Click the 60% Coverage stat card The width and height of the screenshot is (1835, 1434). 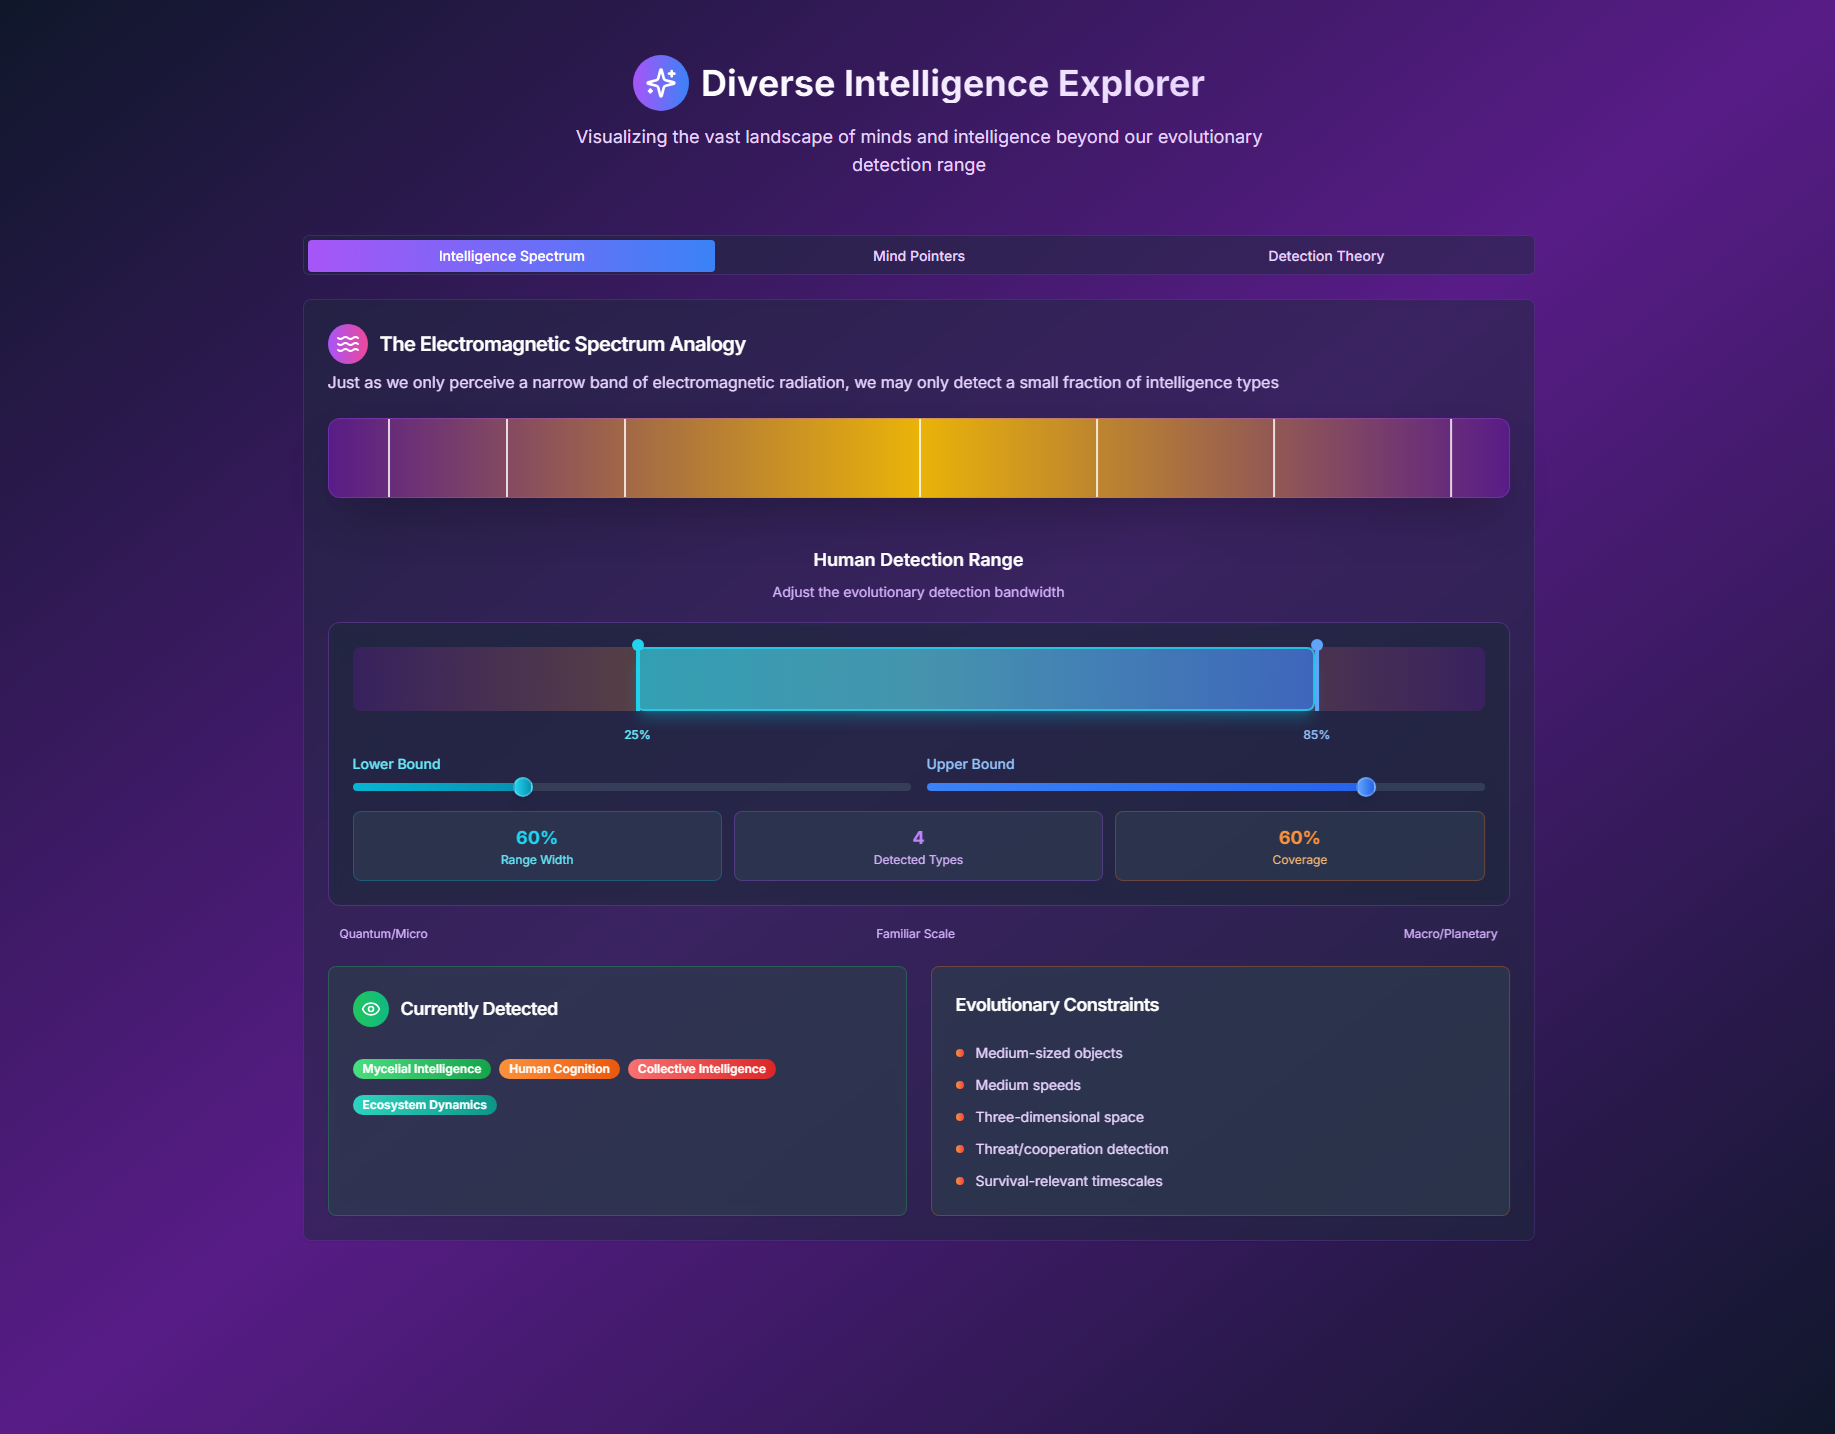tap(1298, 846)
